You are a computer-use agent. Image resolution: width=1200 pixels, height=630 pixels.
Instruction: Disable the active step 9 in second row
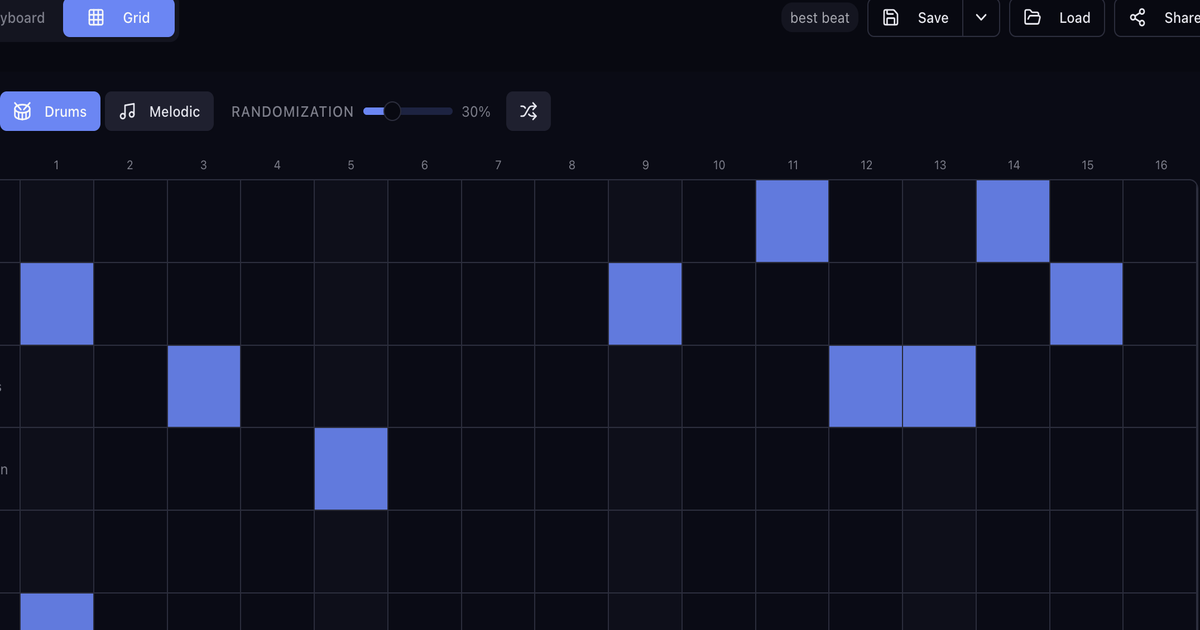[645, 304]
